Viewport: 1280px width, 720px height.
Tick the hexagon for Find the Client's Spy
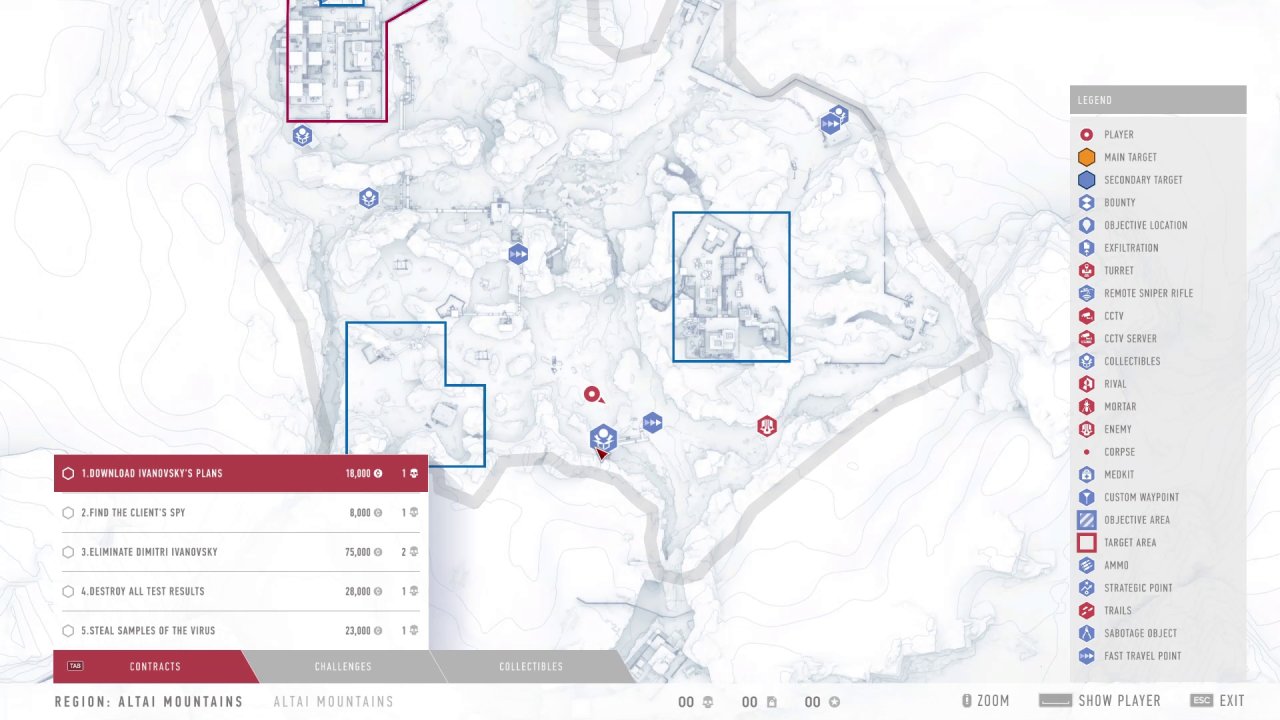click(68, 513)
